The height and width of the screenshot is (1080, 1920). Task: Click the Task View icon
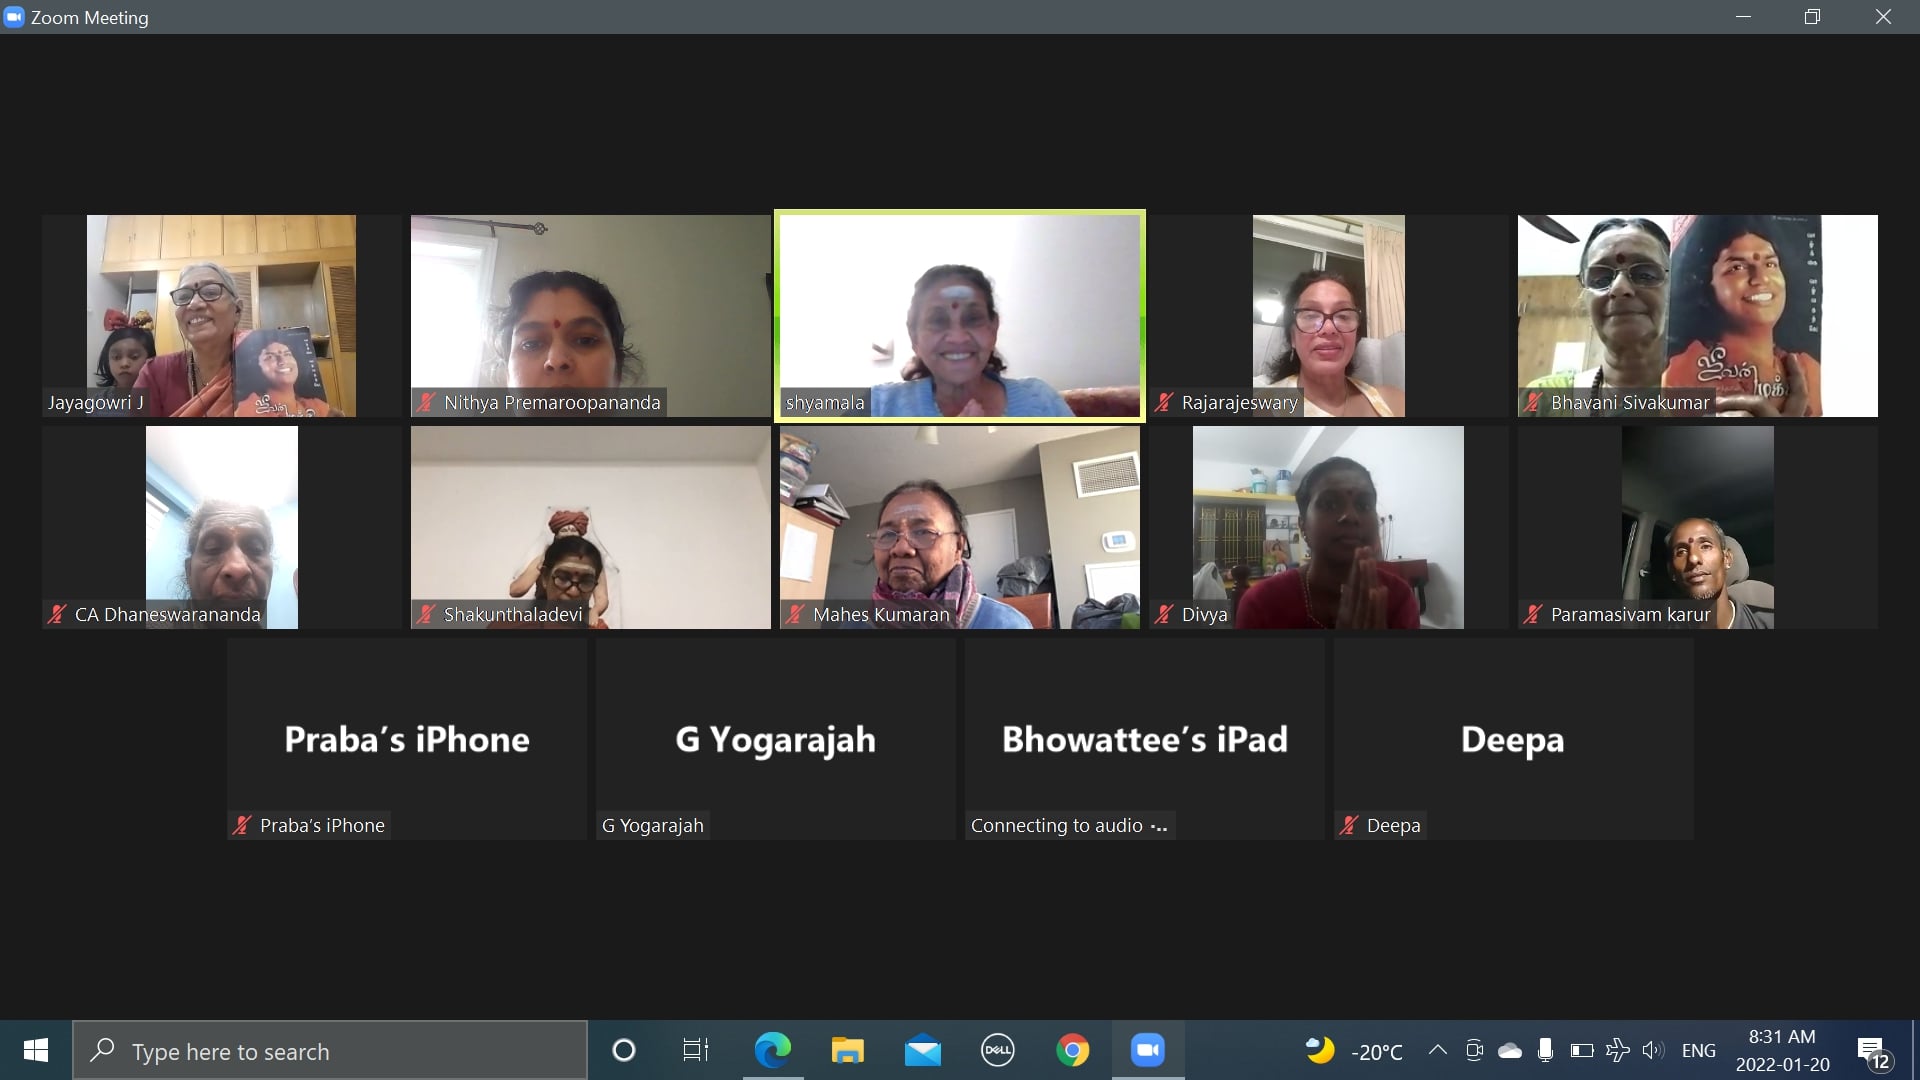695,1050
